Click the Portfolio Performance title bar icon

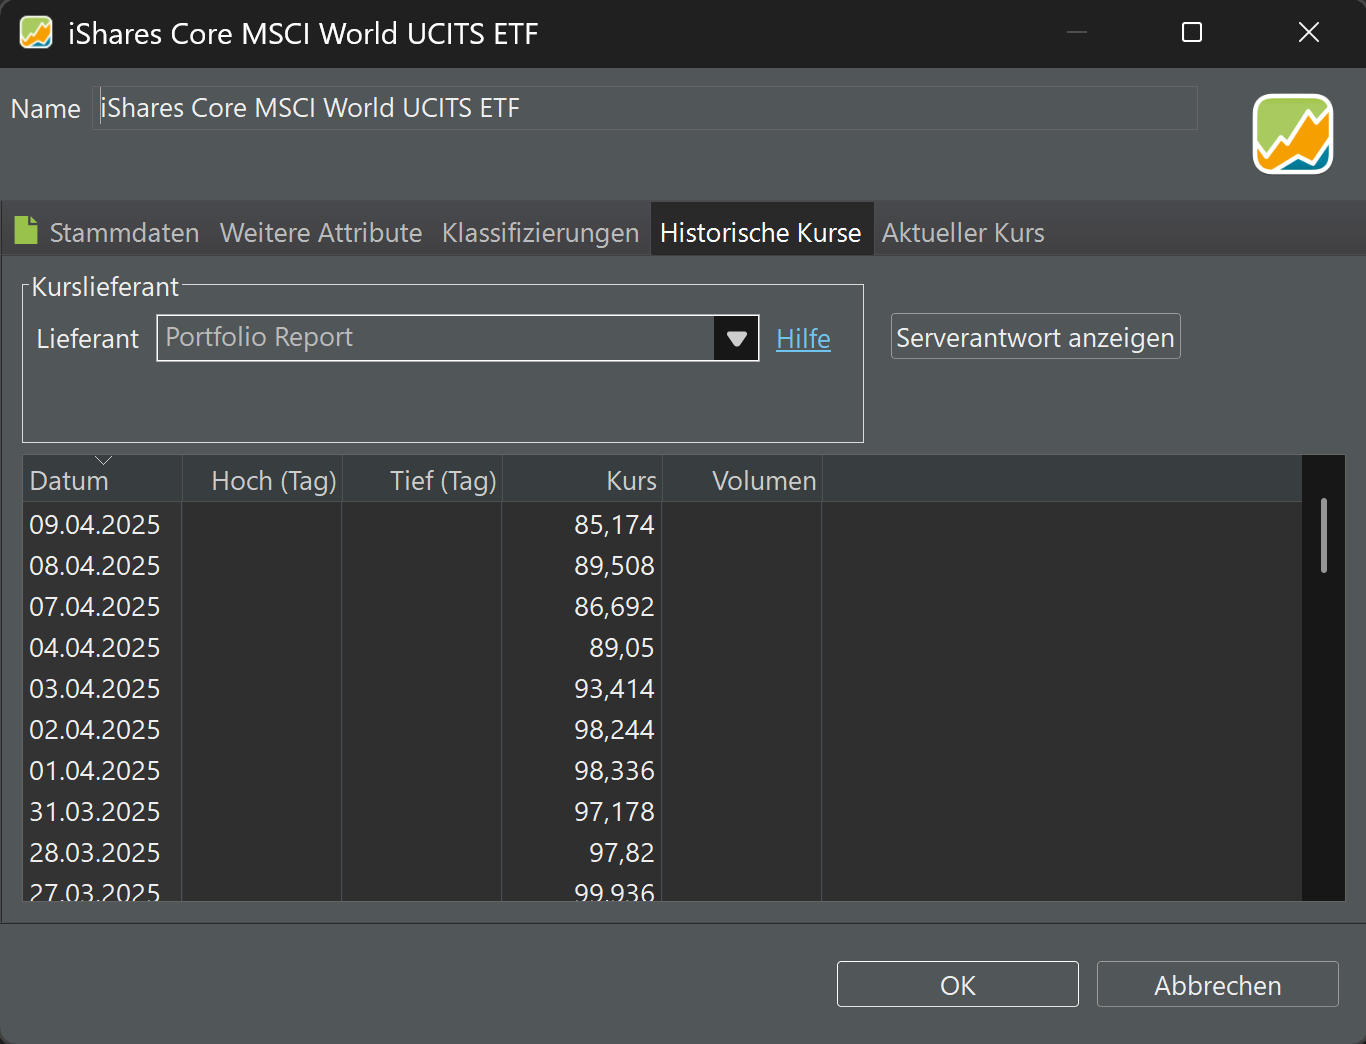(x=36, y=33)
